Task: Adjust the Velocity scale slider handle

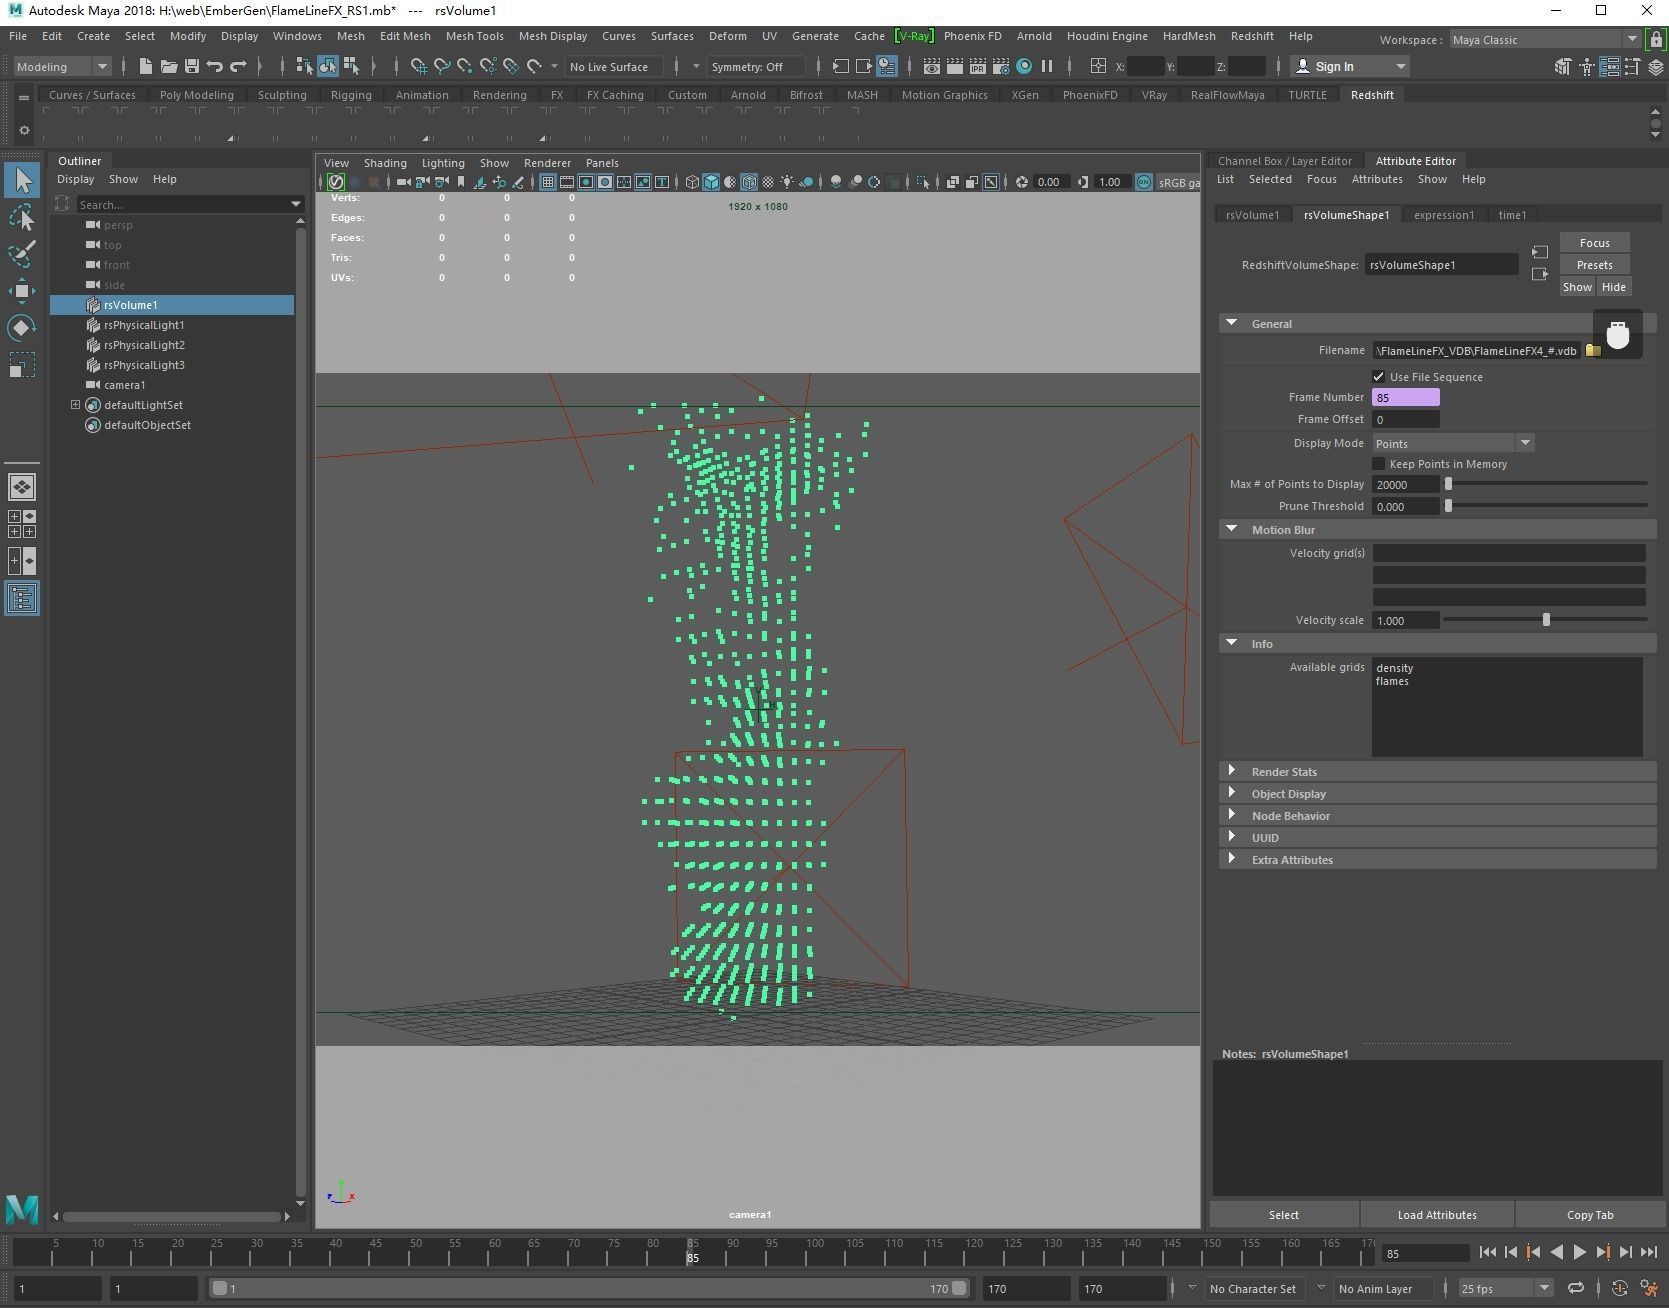Action: tap(1546, 620)
